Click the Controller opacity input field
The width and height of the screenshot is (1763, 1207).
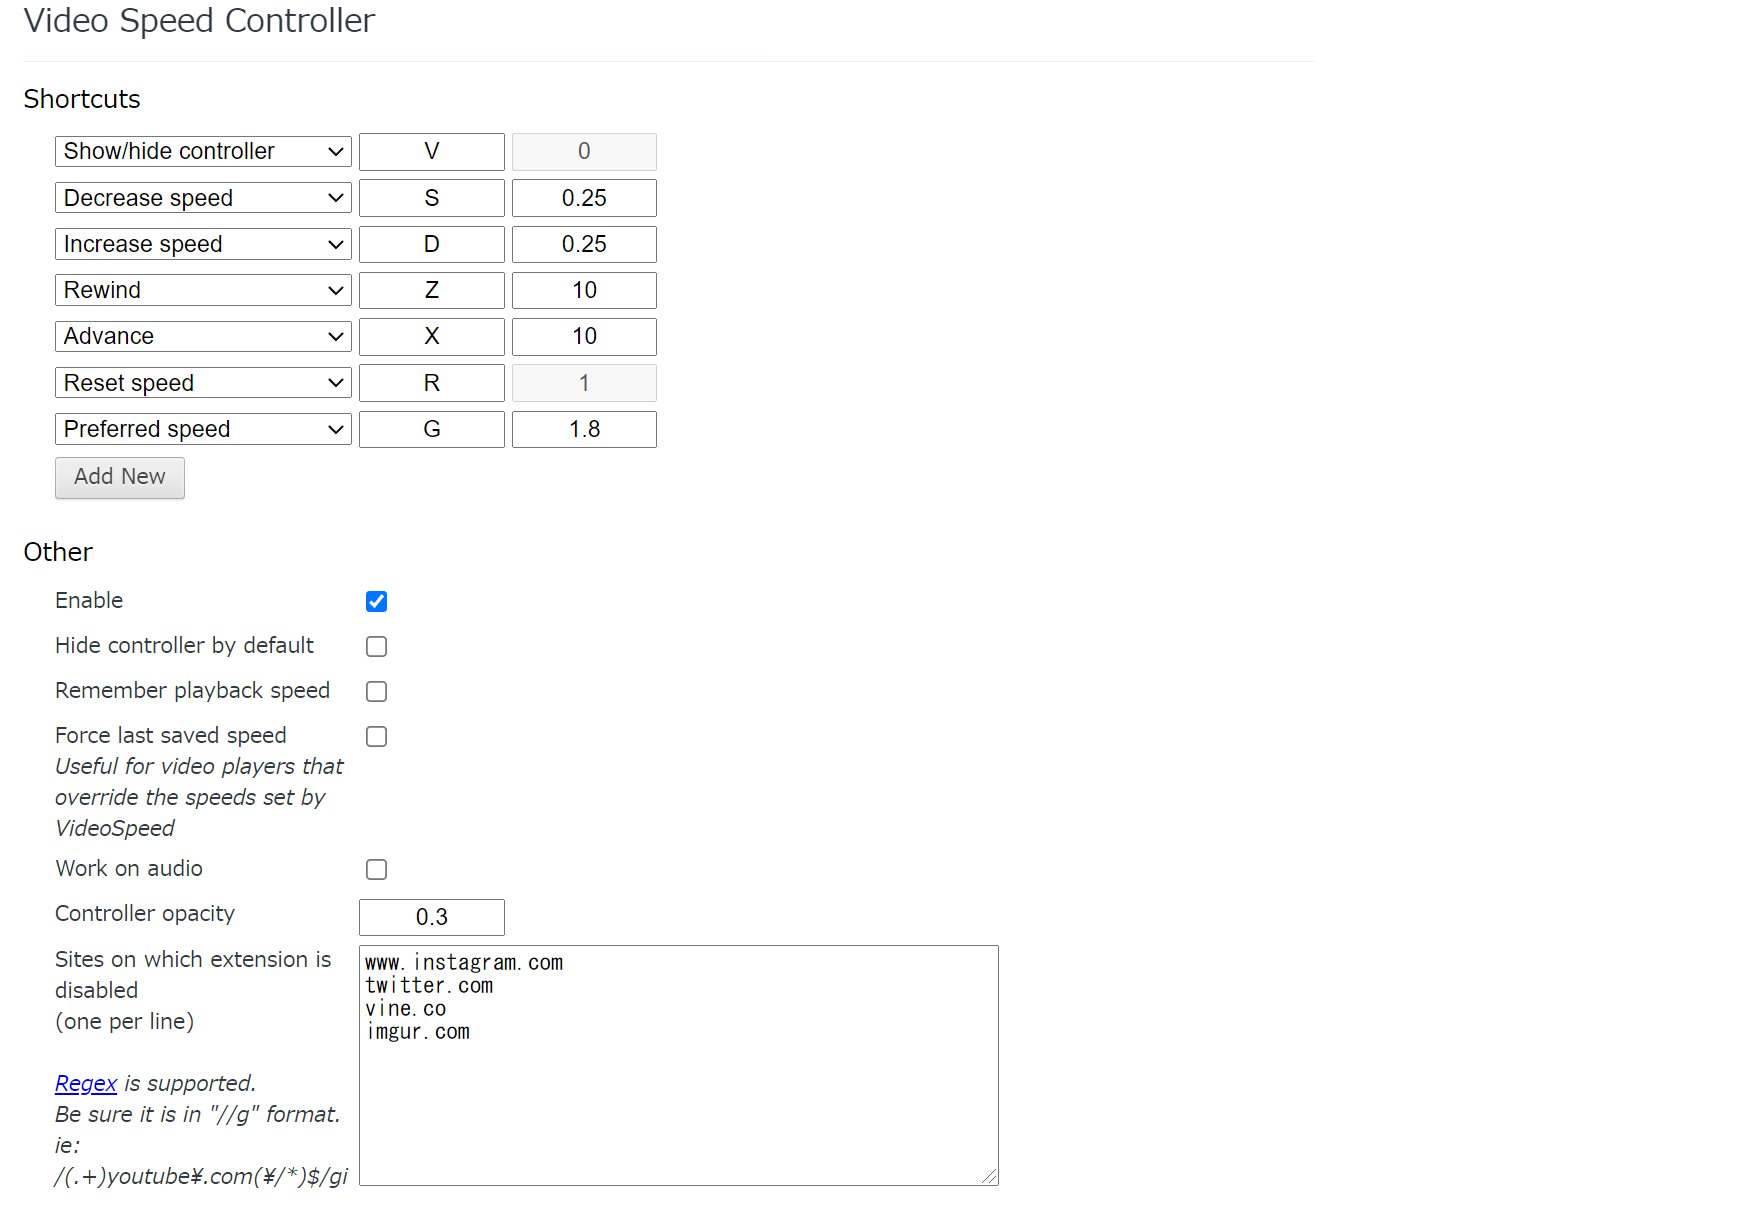pos(432,917)
